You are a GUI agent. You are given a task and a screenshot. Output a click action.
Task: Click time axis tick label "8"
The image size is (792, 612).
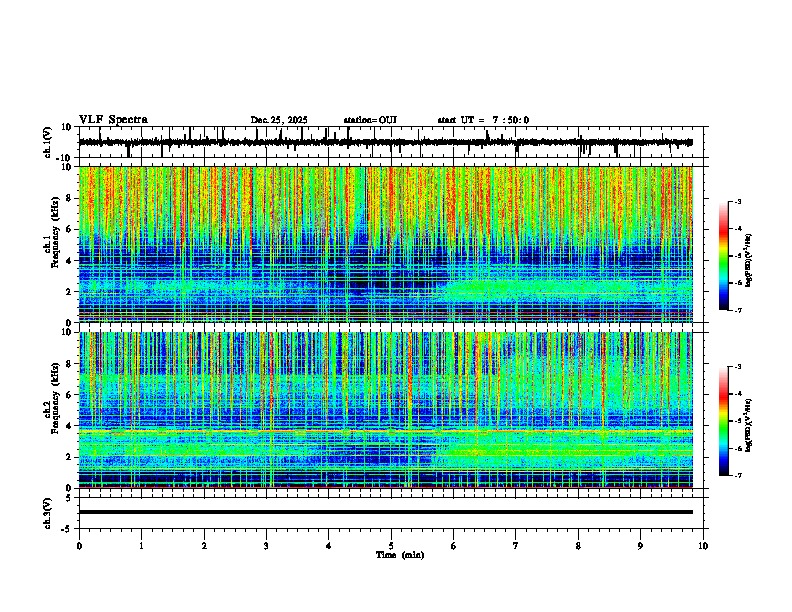click(x=578, y=546)
